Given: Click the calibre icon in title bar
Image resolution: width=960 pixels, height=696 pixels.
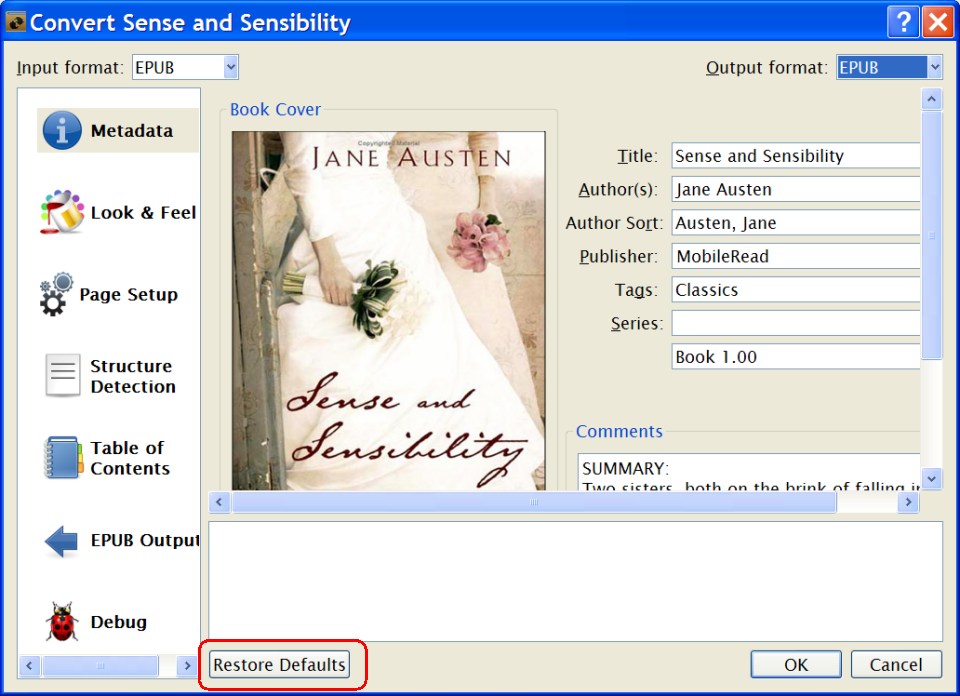Looking at the screenshot, I should tap(16, 23).
